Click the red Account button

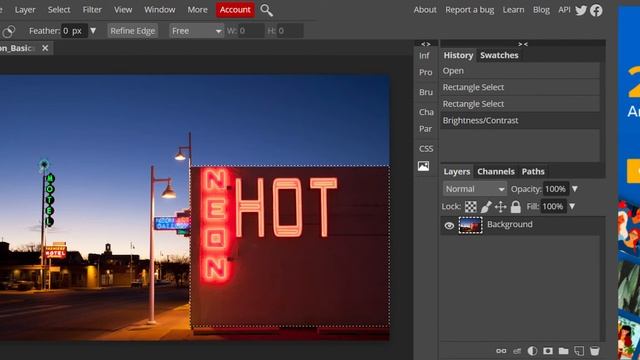click(x=235, y=10)
